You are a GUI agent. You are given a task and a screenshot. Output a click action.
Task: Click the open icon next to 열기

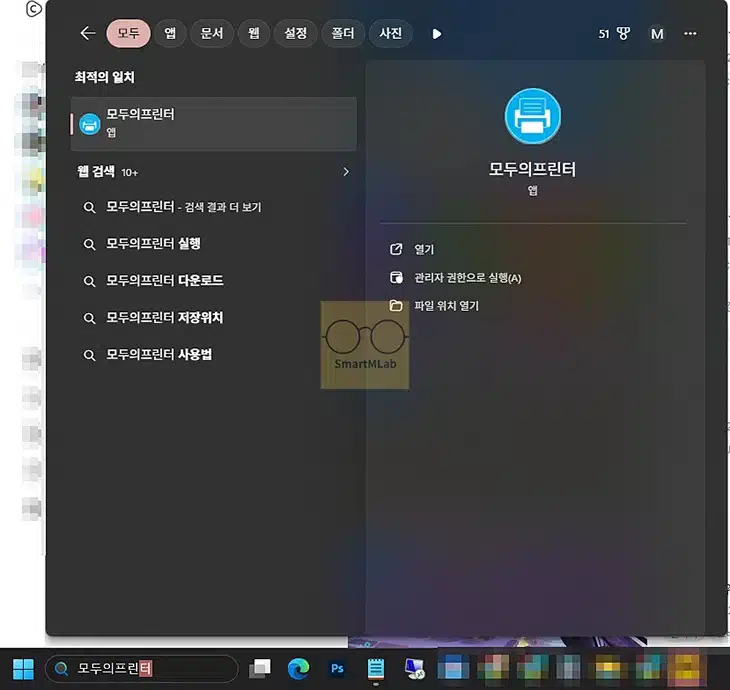396,249
